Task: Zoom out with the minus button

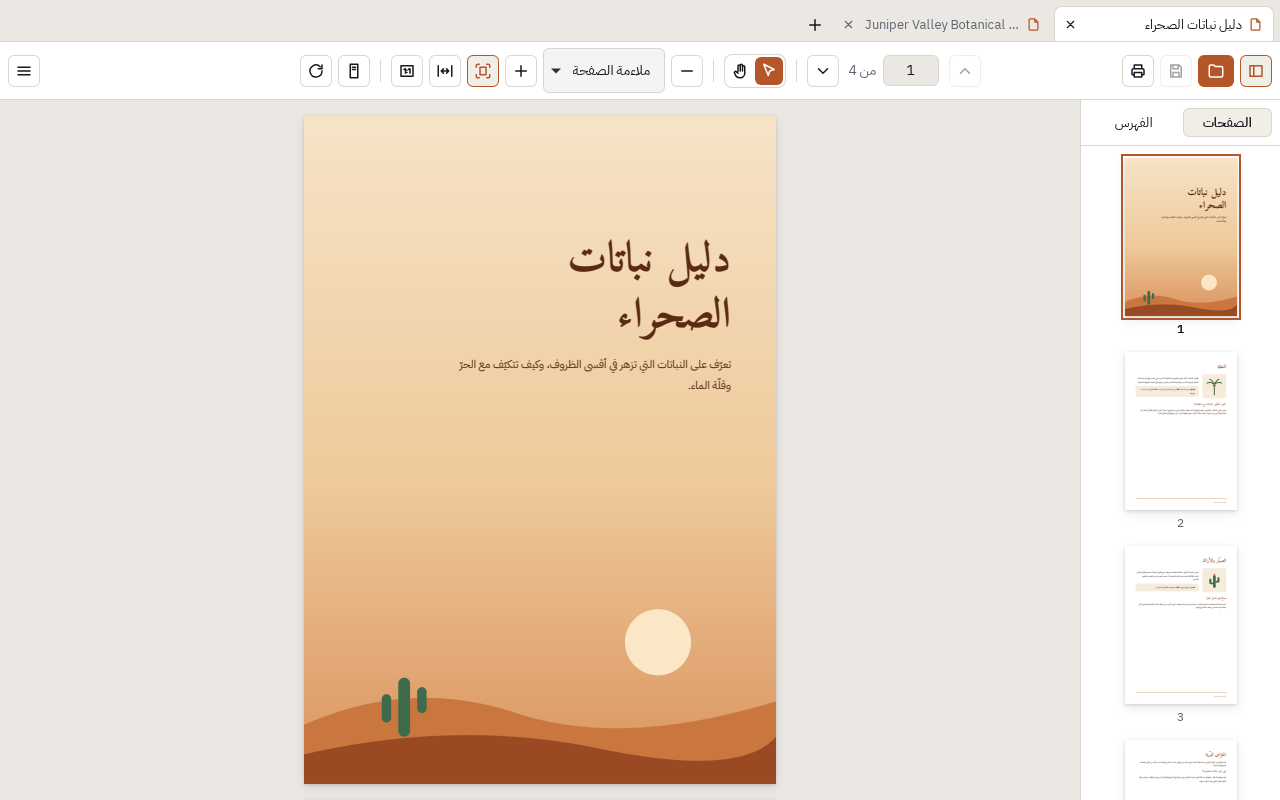Action: pyautogui.click(x=687, y=71)
